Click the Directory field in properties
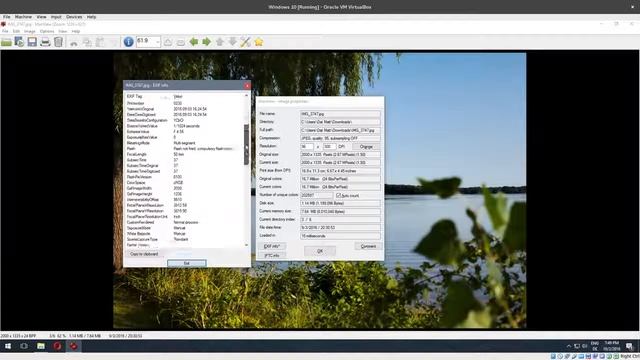Viewport: 640px width, 360px height. (340, 122)
